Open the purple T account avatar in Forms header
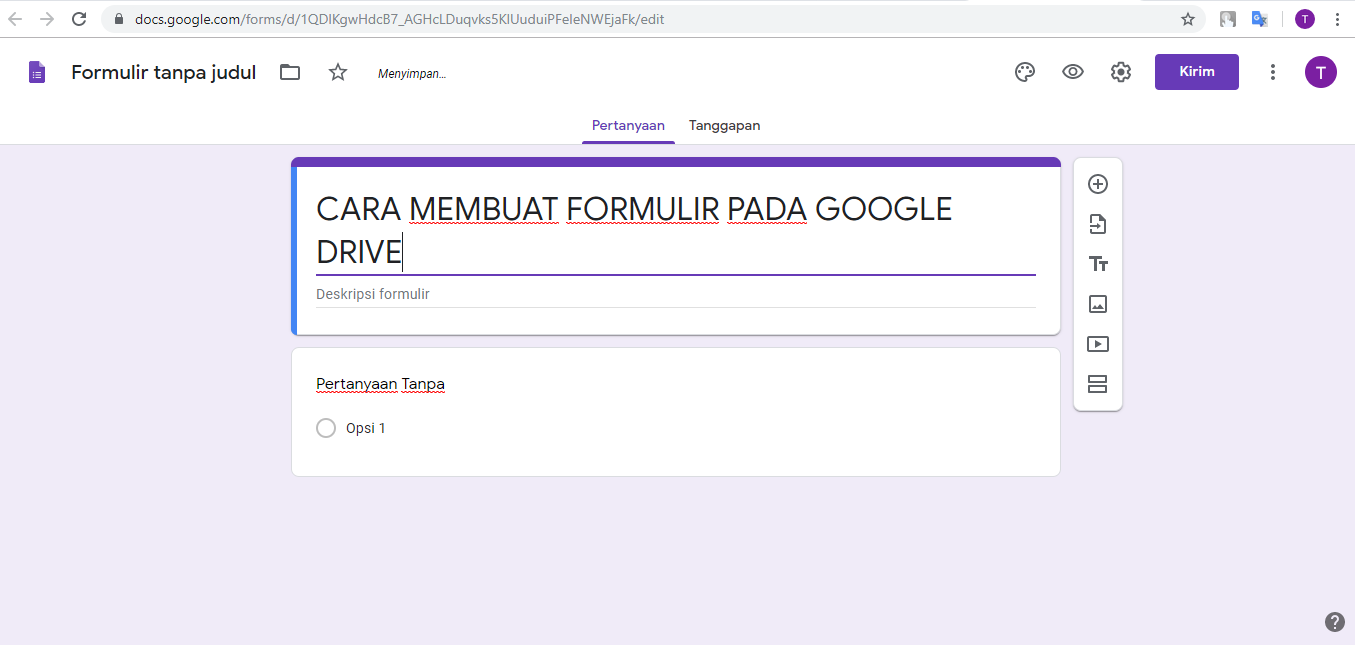 (x=1321, y=72)
